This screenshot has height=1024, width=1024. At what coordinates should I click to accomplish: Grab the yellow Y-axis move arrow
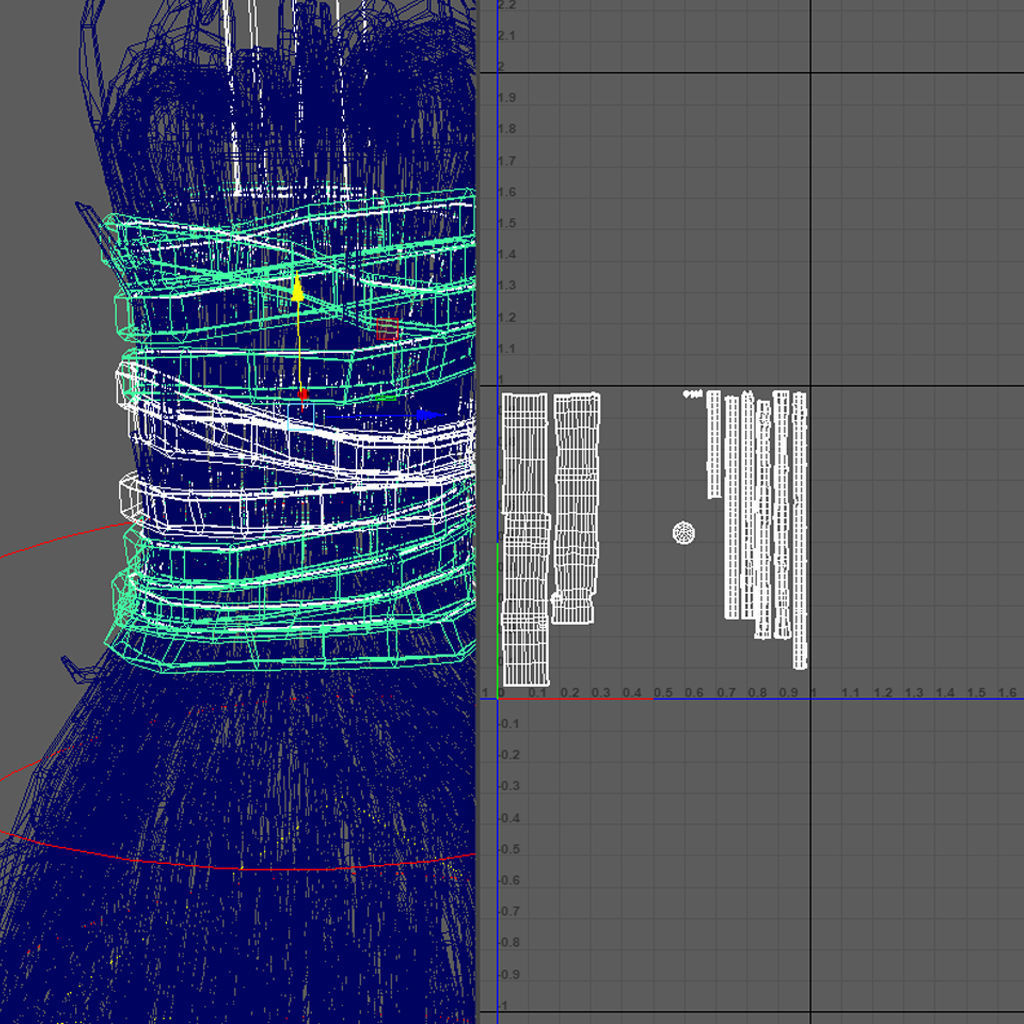[298, 289]
